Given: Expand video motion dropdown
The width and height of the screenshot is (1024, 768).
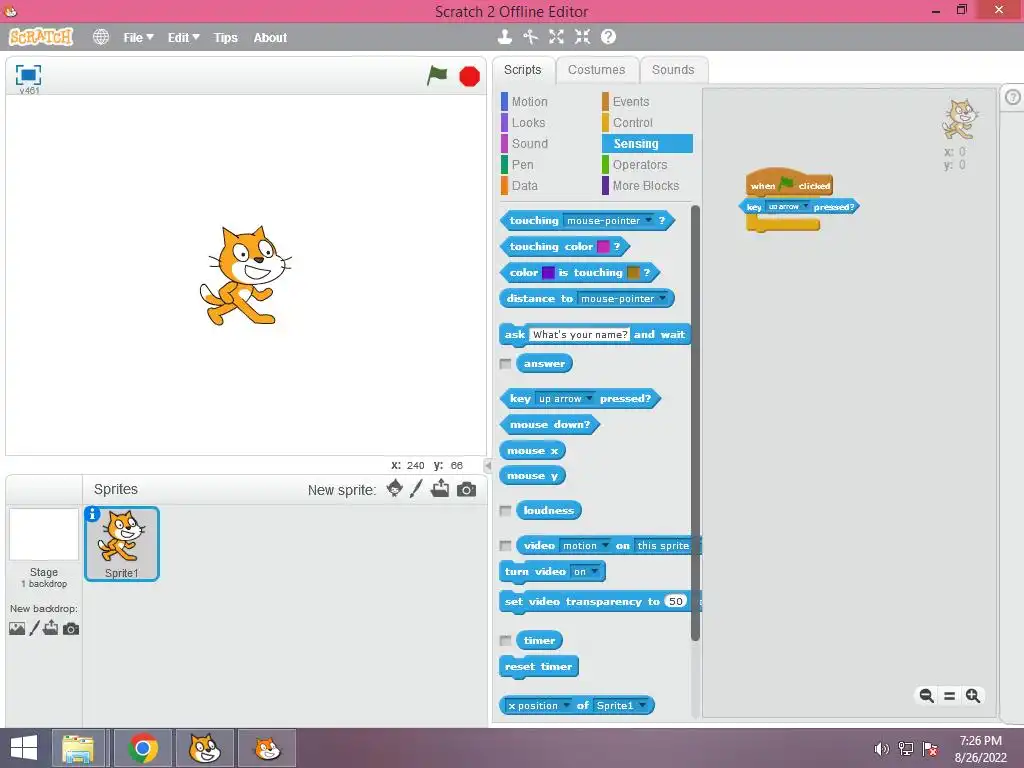Looking at the screenshot, I should [x=605, y=545].
